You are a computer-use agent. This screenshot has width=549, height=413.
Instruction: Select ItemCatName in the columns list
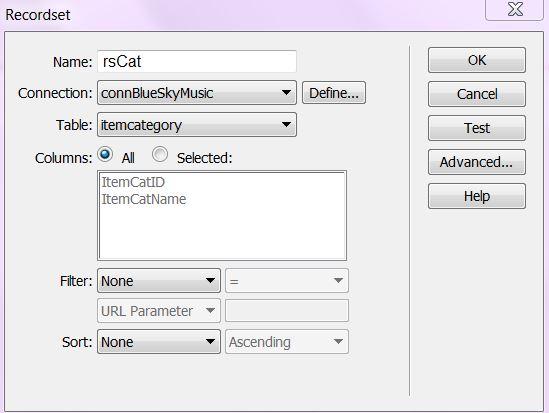144,199
